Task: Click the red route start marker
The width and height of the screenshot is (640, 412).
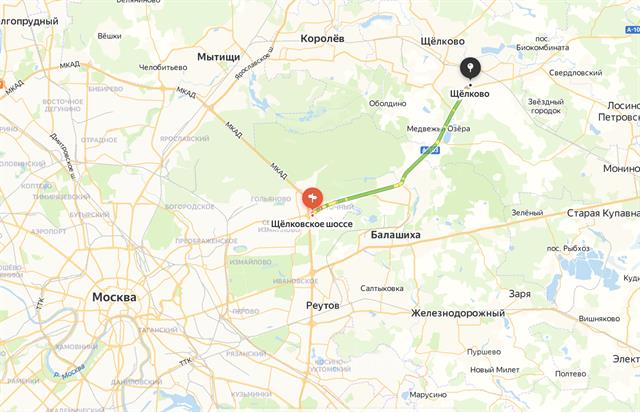Action: (x=312, y=199)
